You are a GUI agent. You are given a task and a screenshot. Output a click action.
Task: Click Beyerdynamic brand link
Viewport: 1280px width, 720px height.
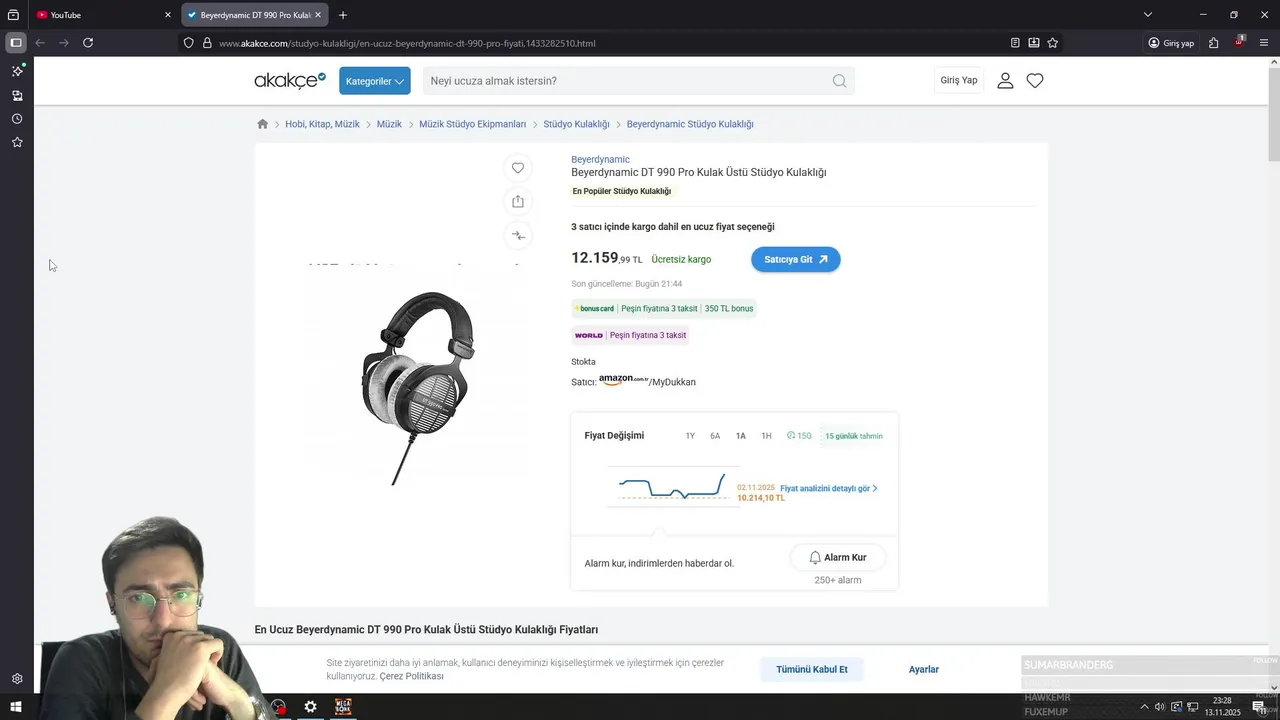pos(600,159)
